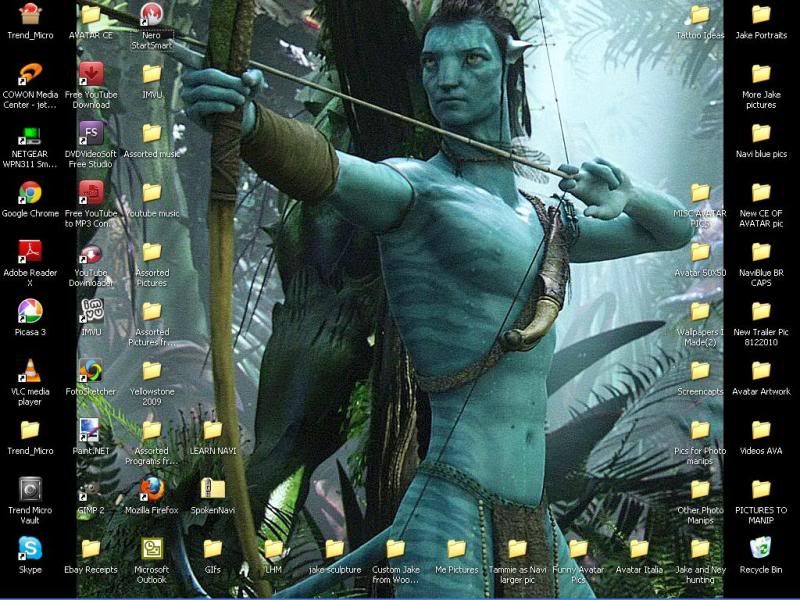Launch VLC media player from desktop
The image size is (800, 600).
pos(30,370)
